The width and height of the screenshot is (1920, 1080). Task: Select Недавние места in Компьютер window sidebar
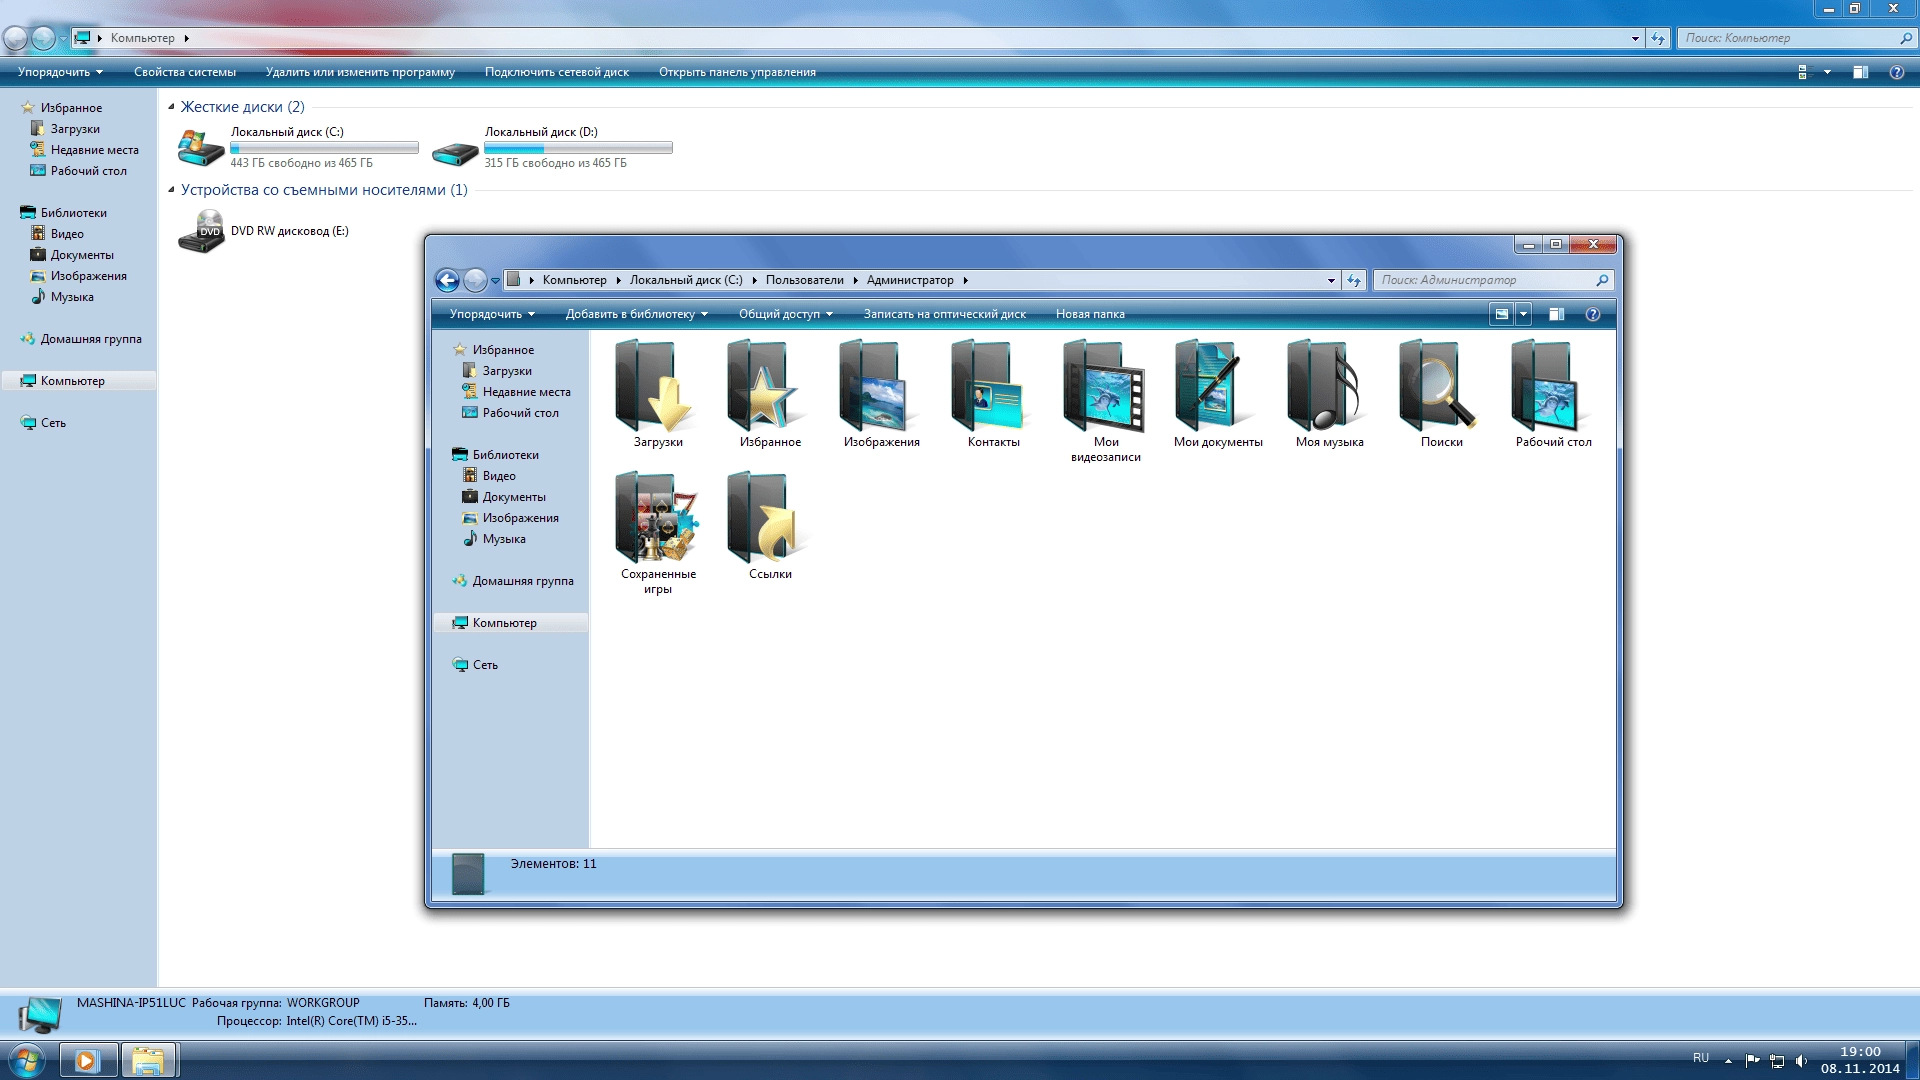tap(95, 150)
